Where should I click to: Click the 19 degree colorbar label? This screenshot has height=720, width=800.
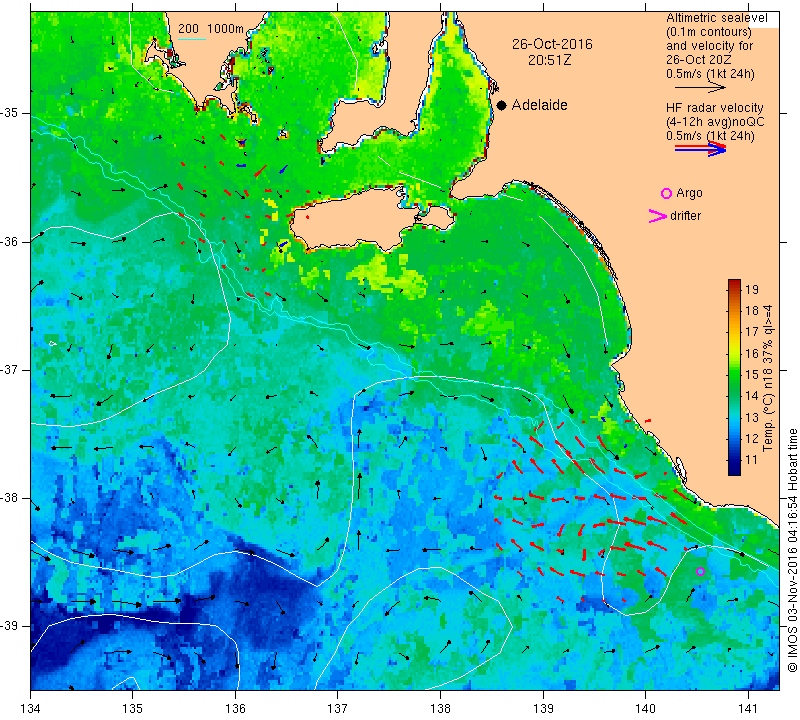tap(752, 290)
